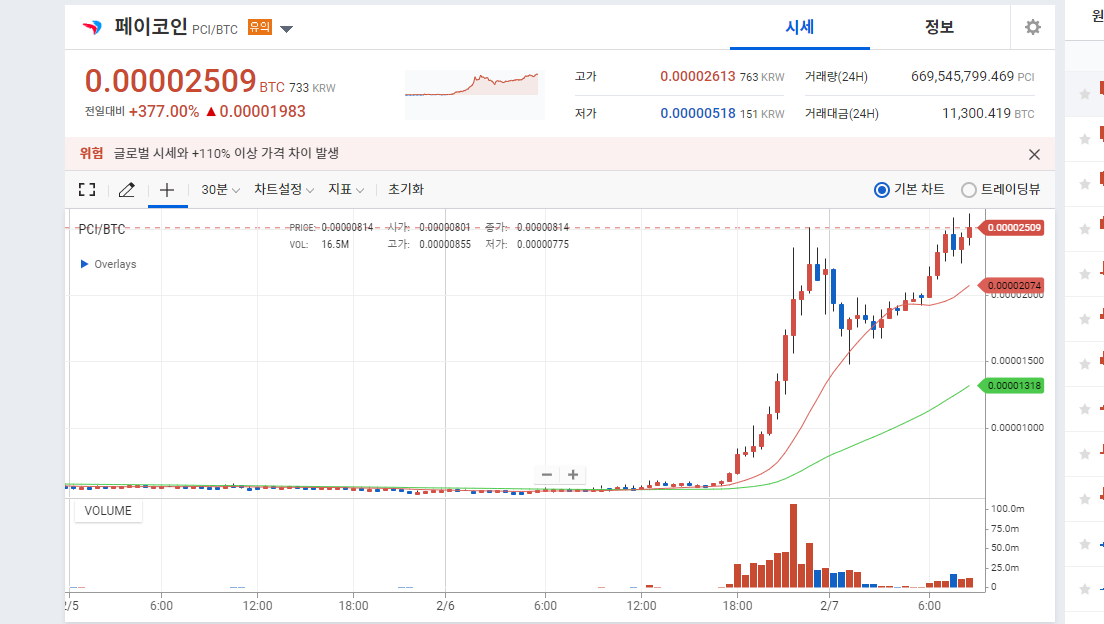Click the chart zoom in plus button
The image size is (1104, 624).
point(573,475)
